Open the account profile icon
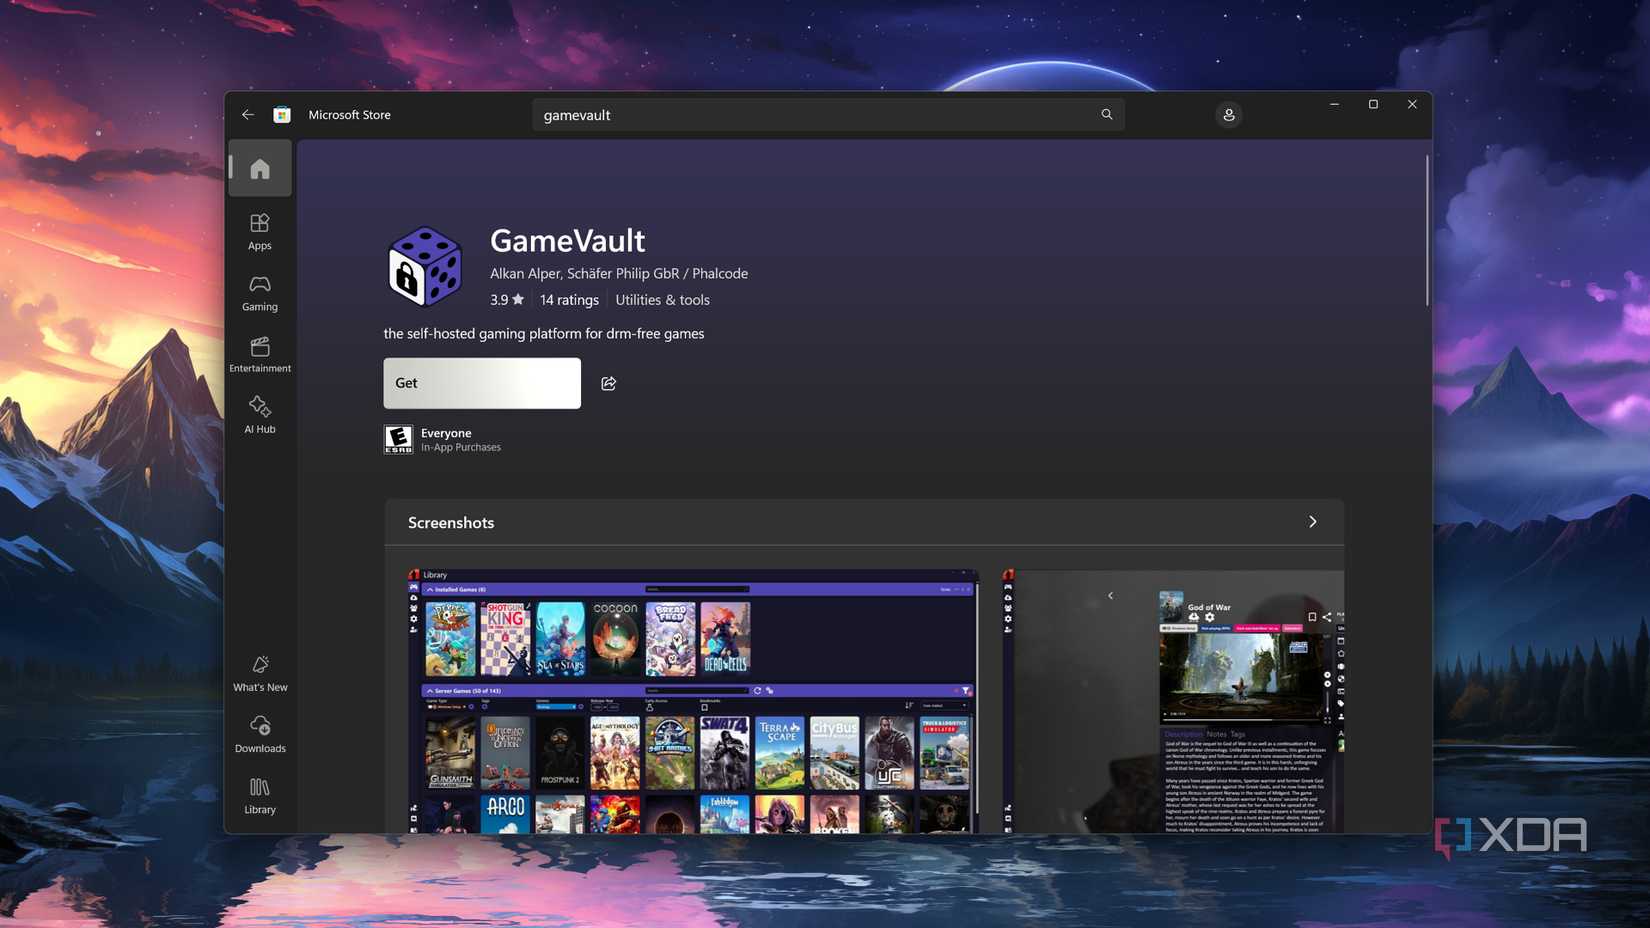 tap(1228, 115)
